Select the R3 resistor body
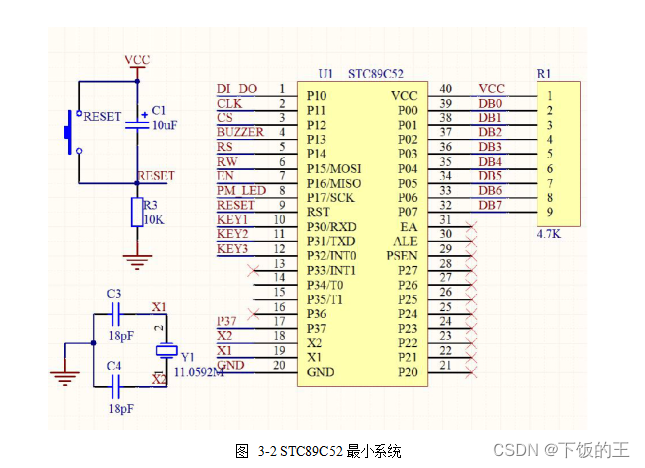This screenshot has width=645, height=468. (137, 212)
